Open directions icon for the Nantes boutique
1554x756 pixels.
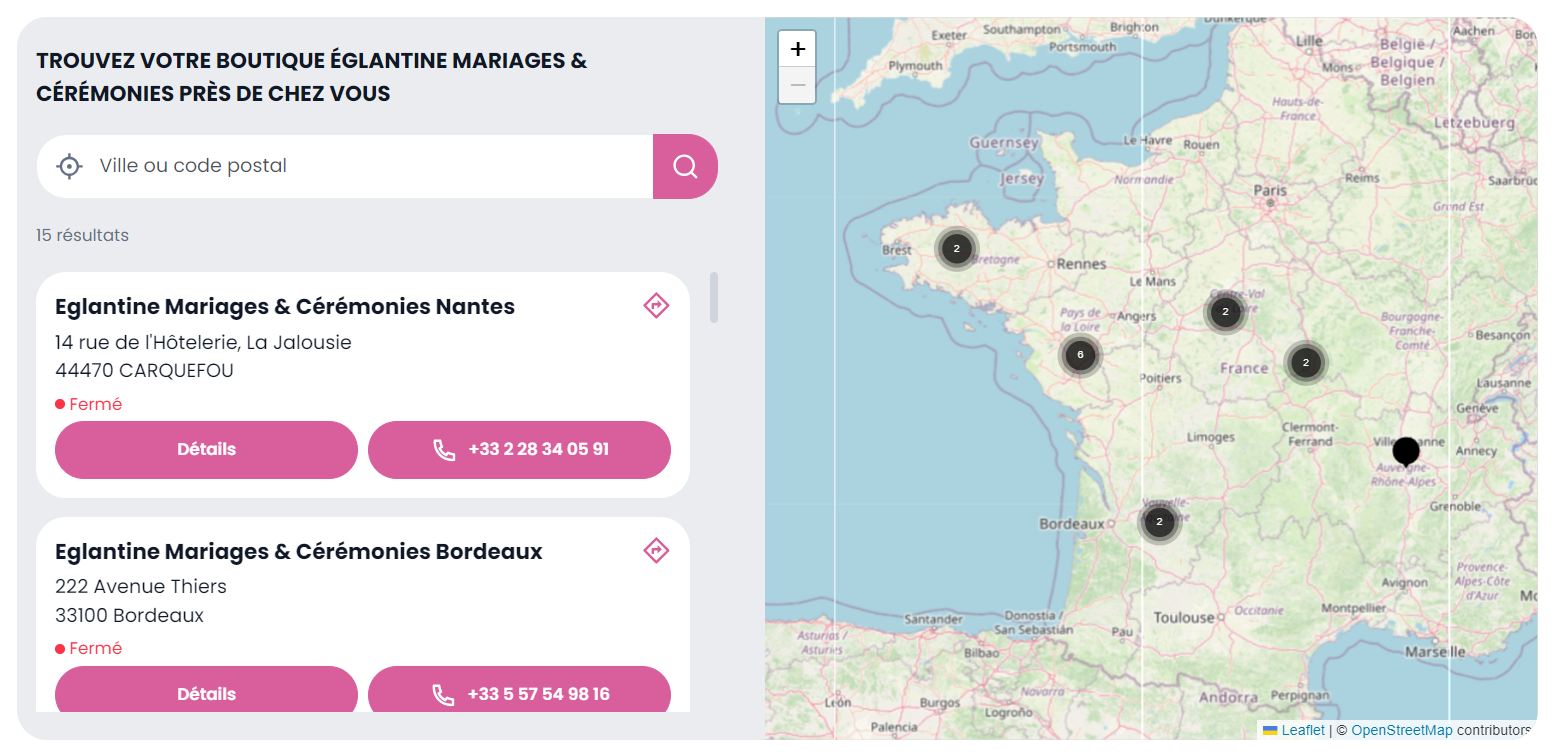[656, 305]
